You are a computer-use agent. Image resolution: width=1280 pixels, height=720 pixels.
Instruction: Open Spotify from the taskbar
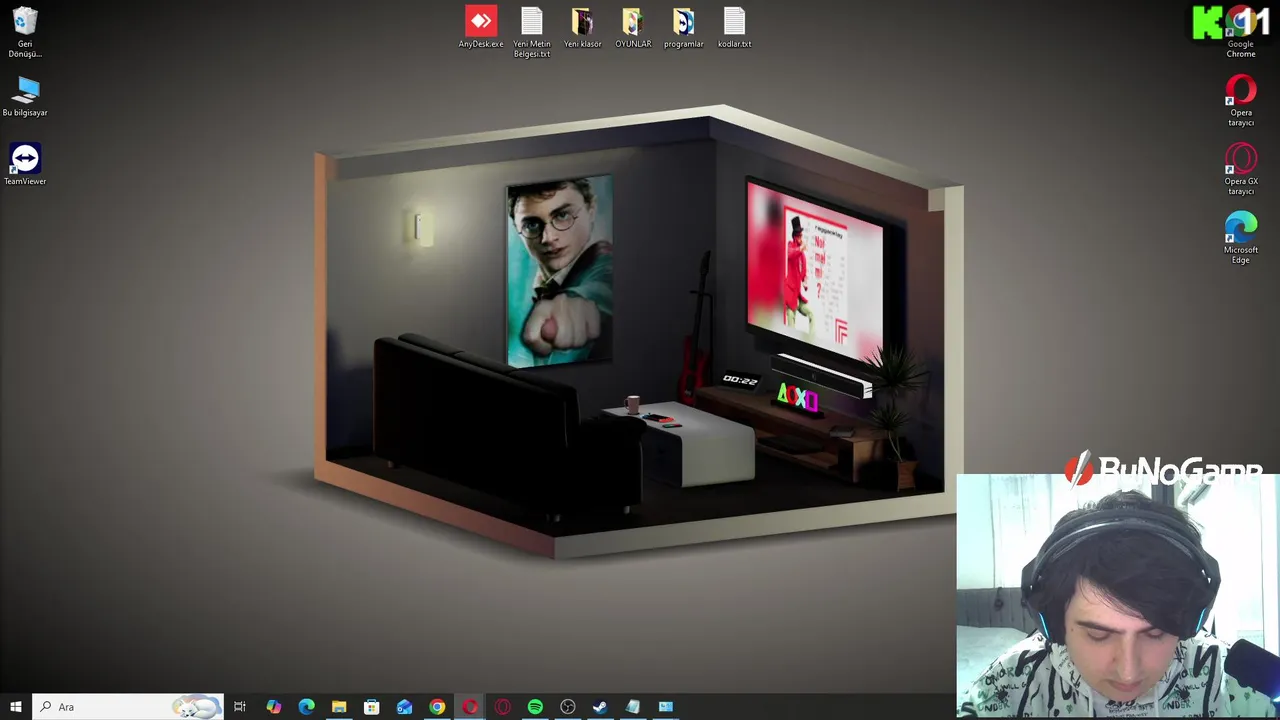(x=535, y=707)
